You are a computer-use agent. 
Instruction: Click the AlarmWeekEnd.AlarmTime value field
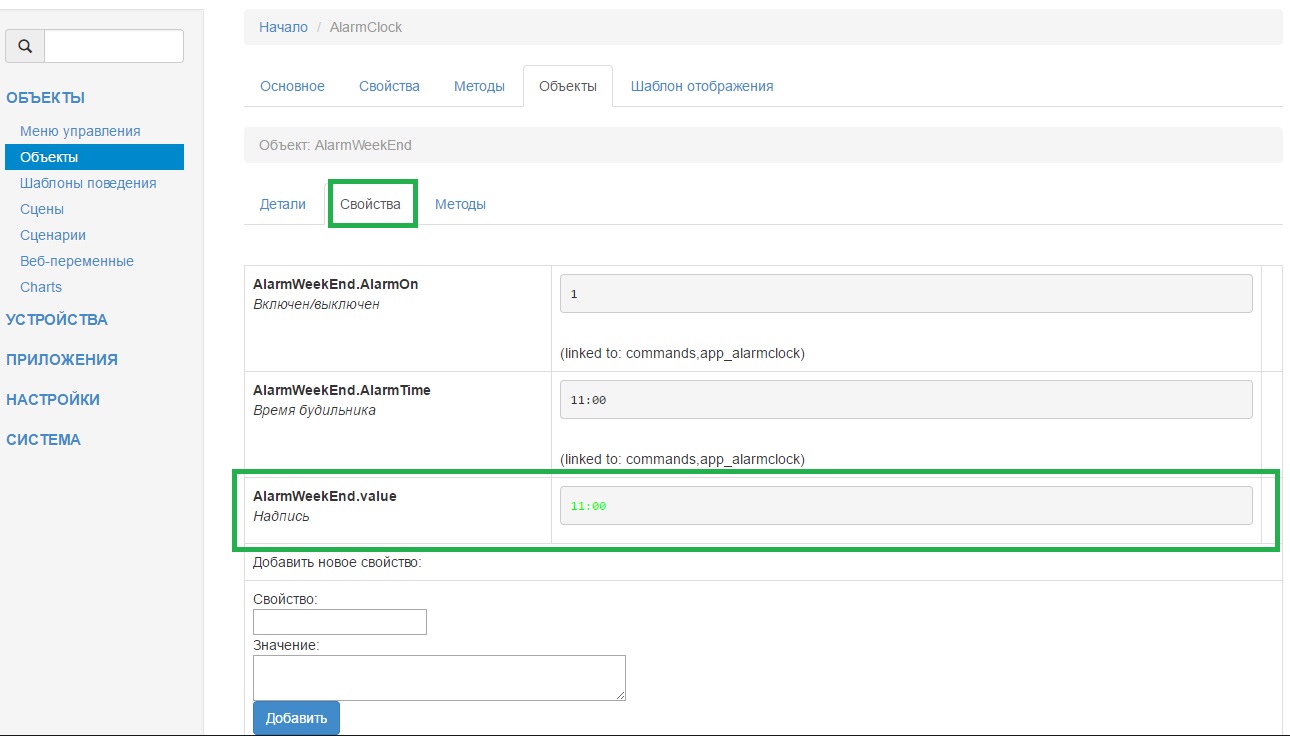905,400
